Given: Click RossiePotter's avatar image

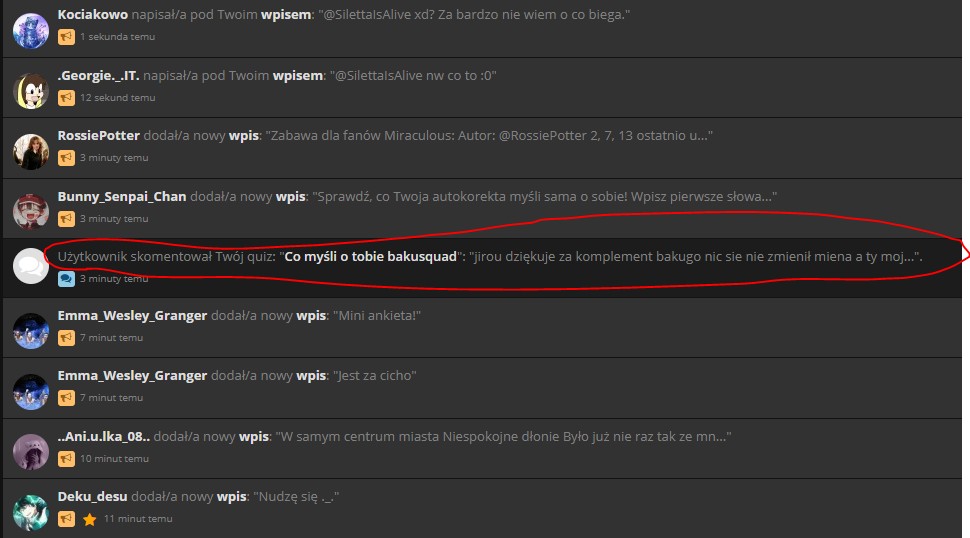Looking at the screenshot, I should pyautogui.click(x=31, y=151).
